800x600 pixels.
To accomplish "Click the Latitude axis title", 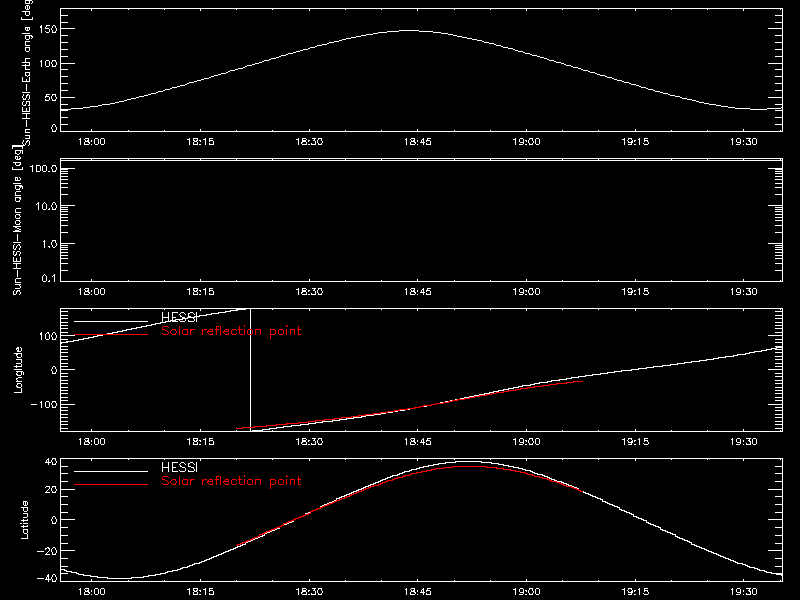I will click(24, 520).
